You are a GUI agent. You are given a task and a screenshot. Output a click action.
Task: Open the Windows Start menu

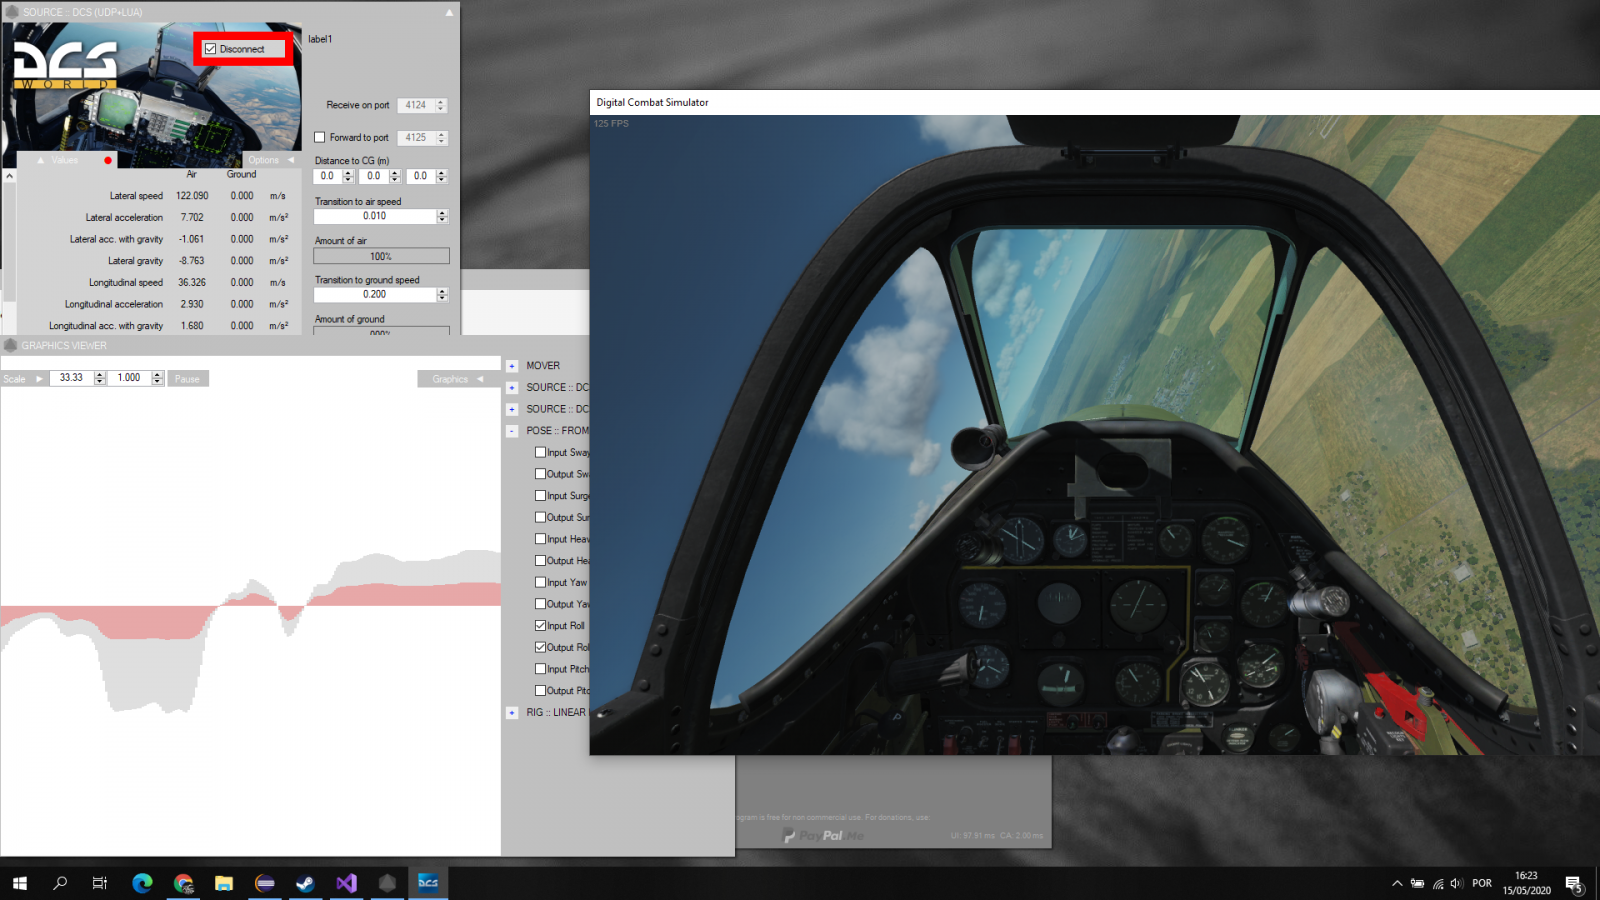[x=20, y=883]
